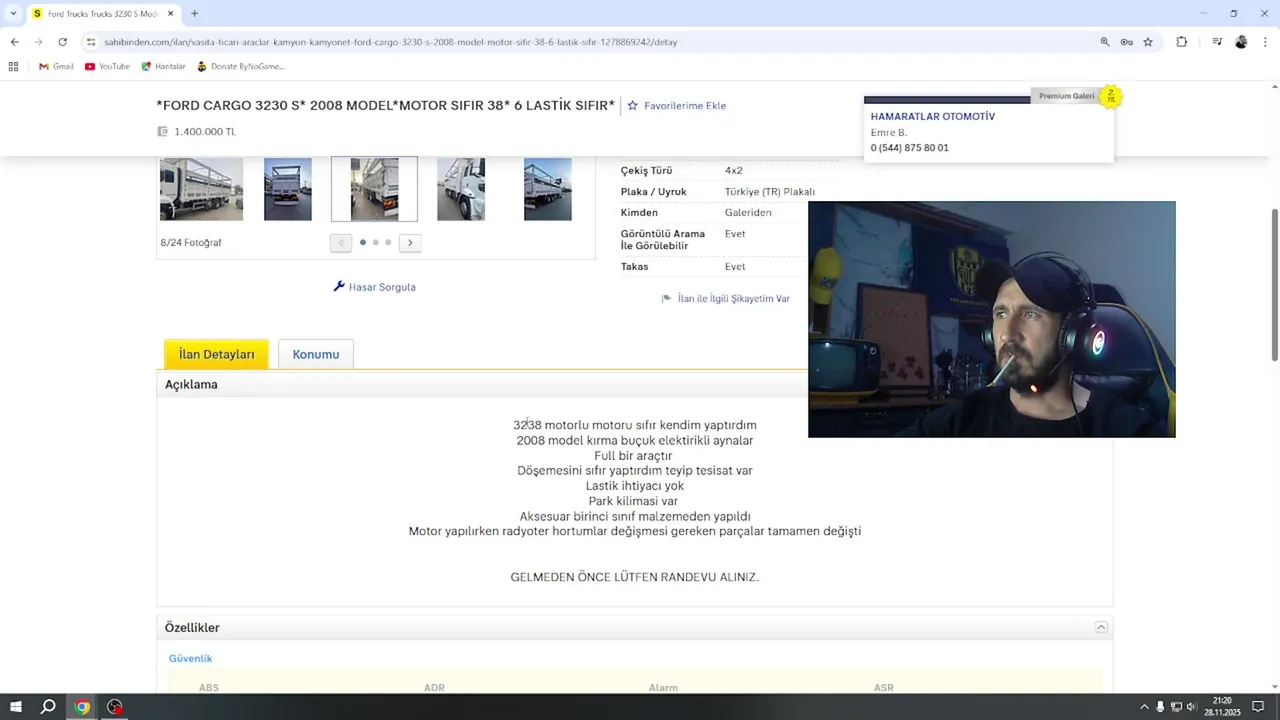1280x720 pixels.
Task: Click the site info icon in address bar
Action: [91, 42]
